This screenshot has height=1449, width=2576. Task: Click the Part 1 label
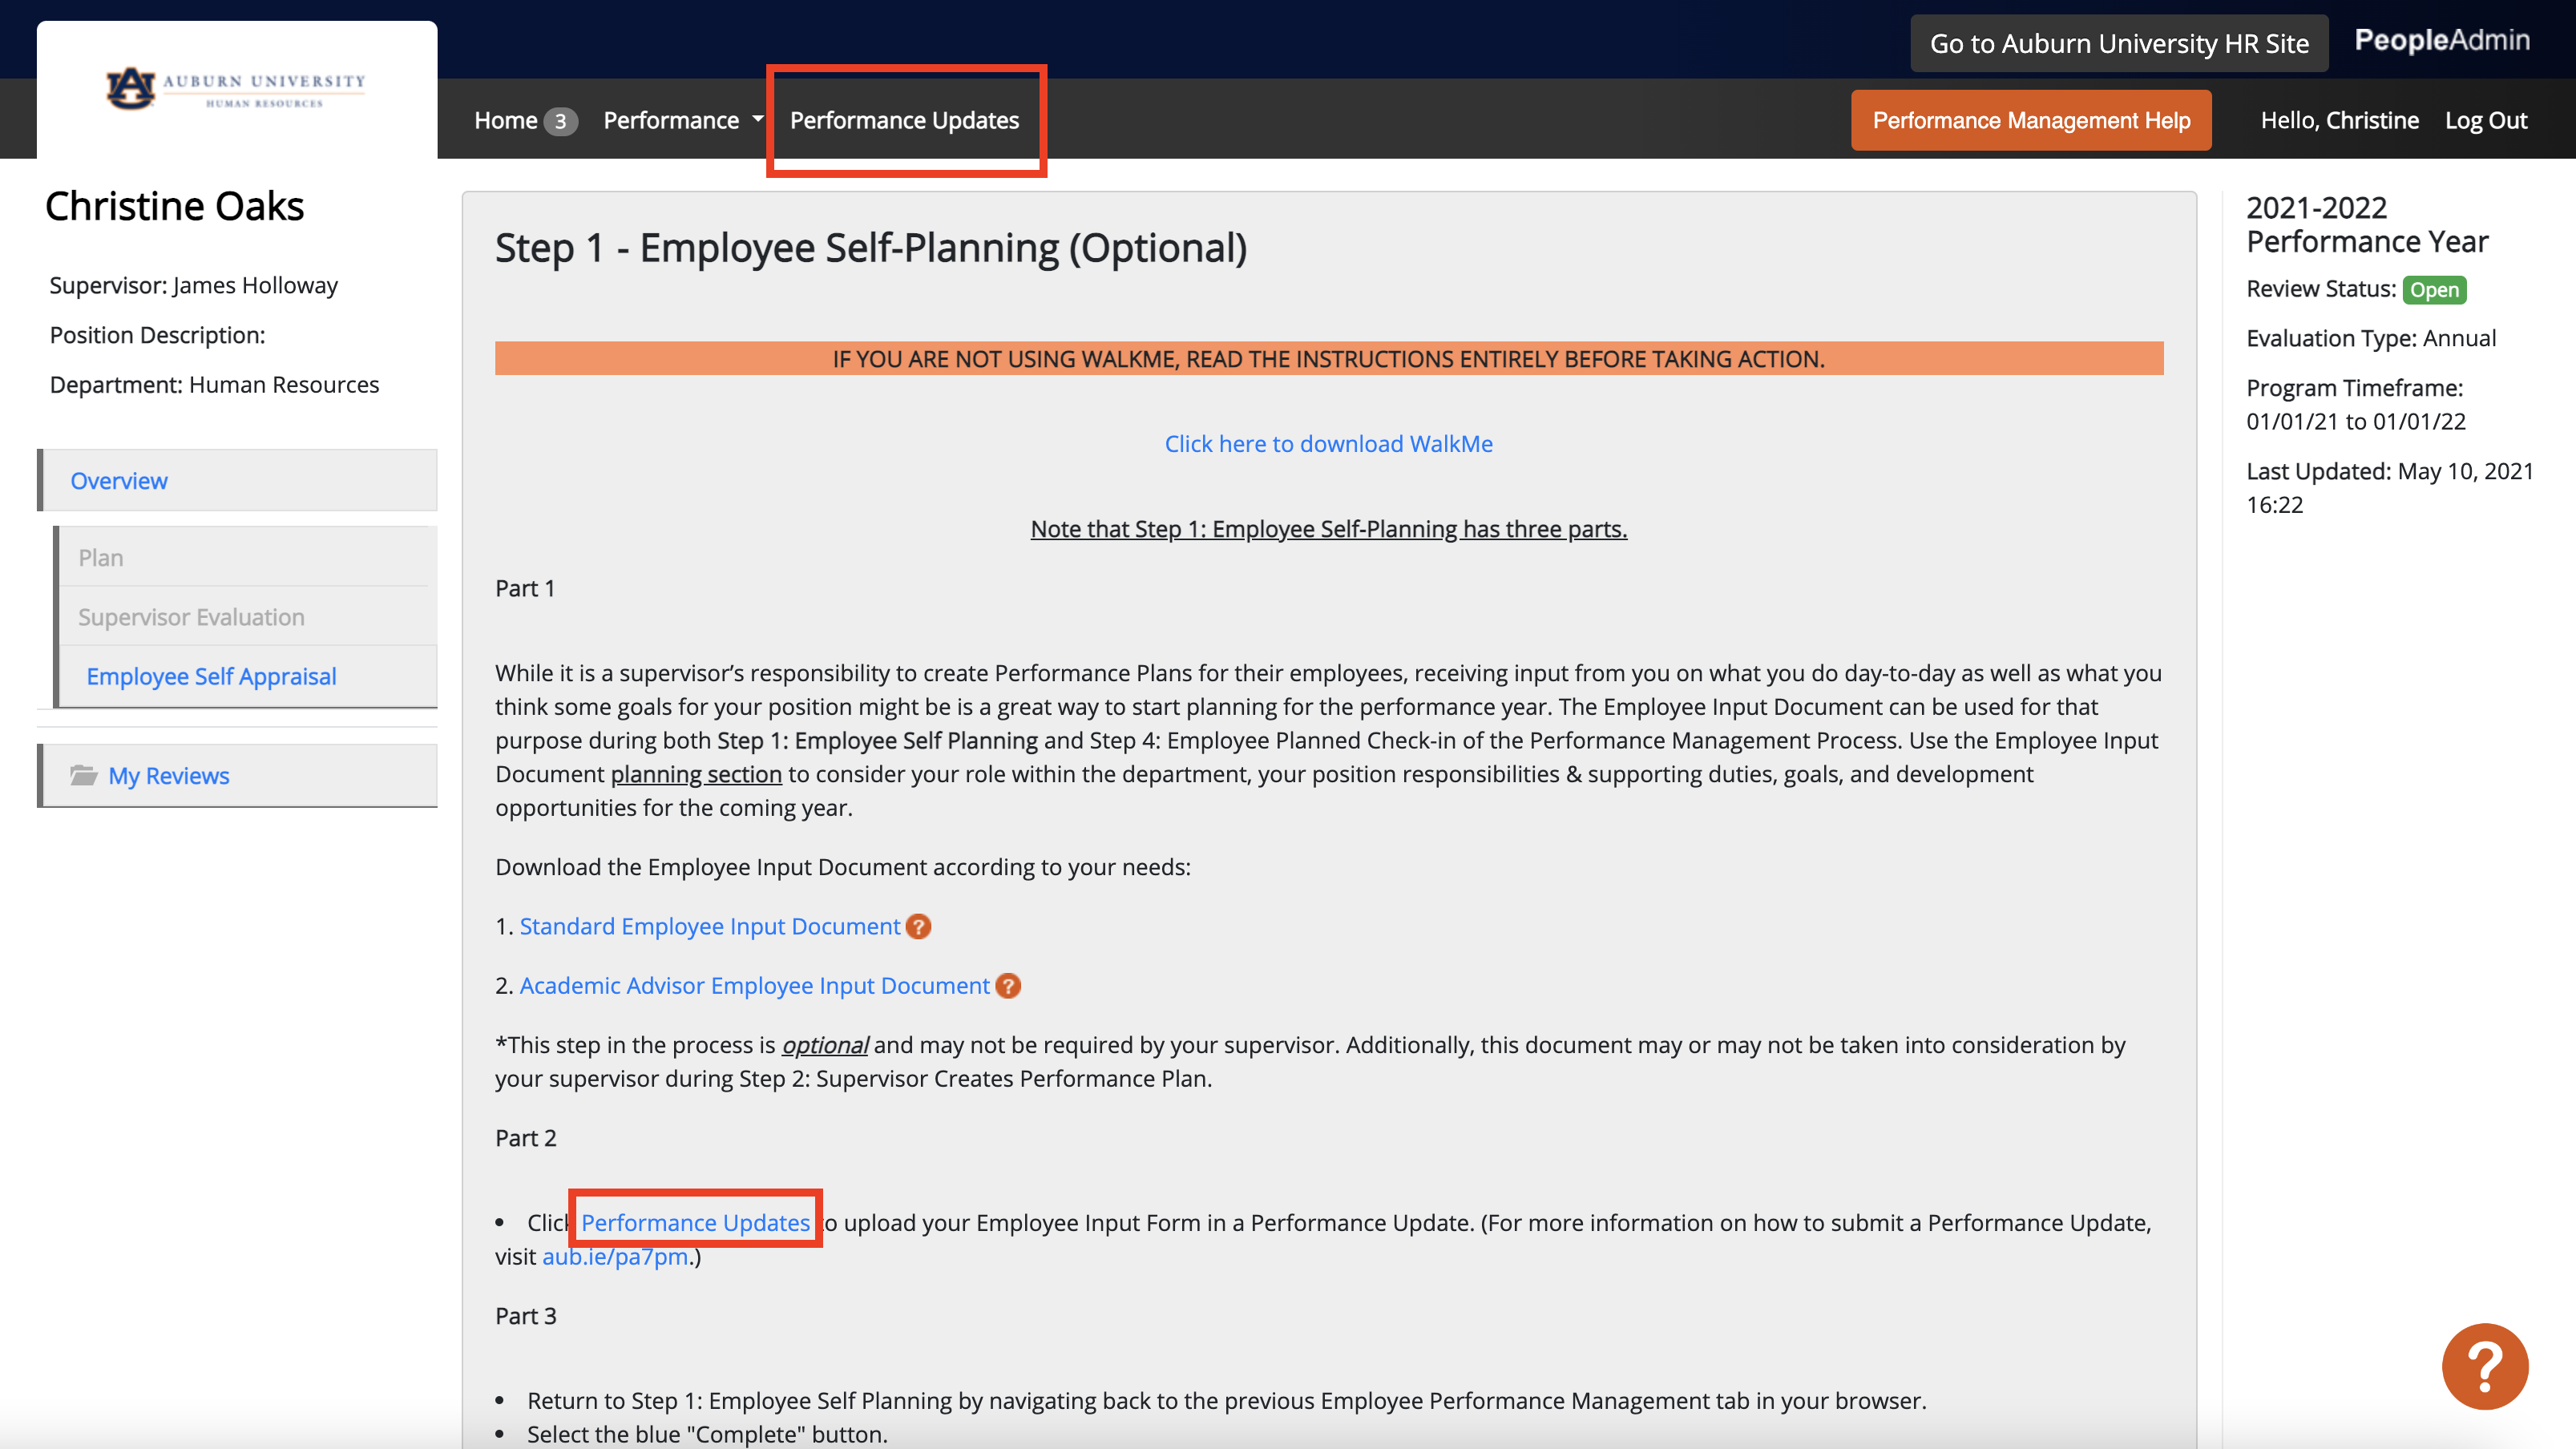pyautogui.click(x=525, y=588)
